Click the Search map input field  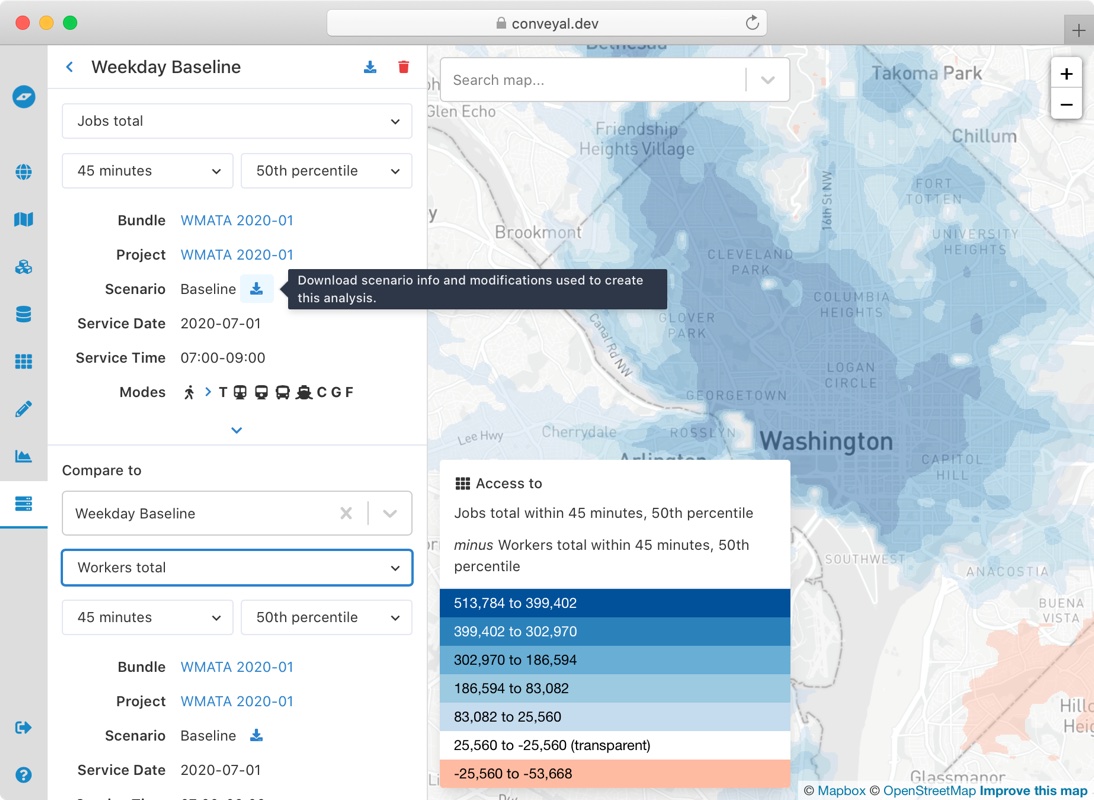point(595,80)
